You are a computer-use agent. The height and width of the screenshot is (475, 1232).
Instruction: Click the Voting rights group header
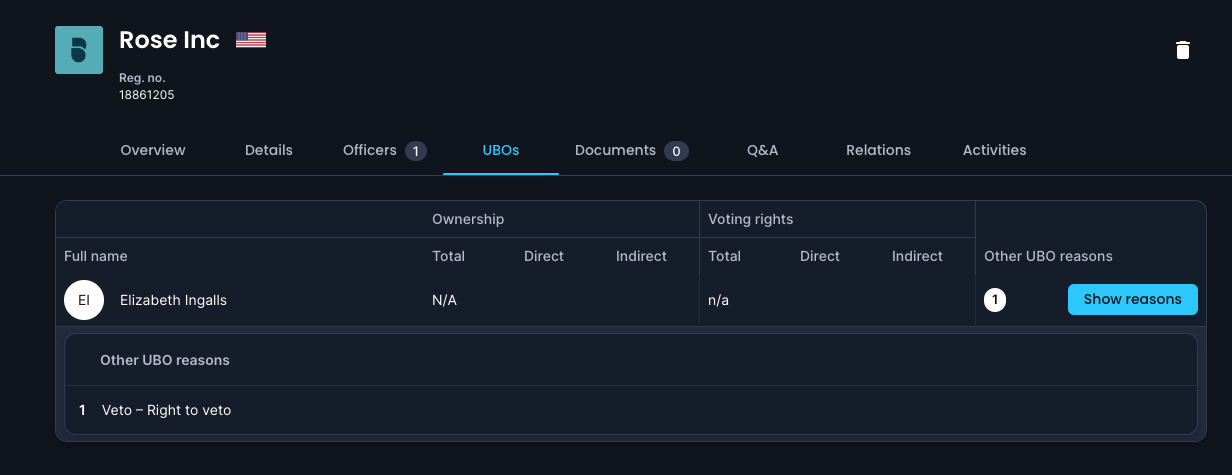(750, 219)
